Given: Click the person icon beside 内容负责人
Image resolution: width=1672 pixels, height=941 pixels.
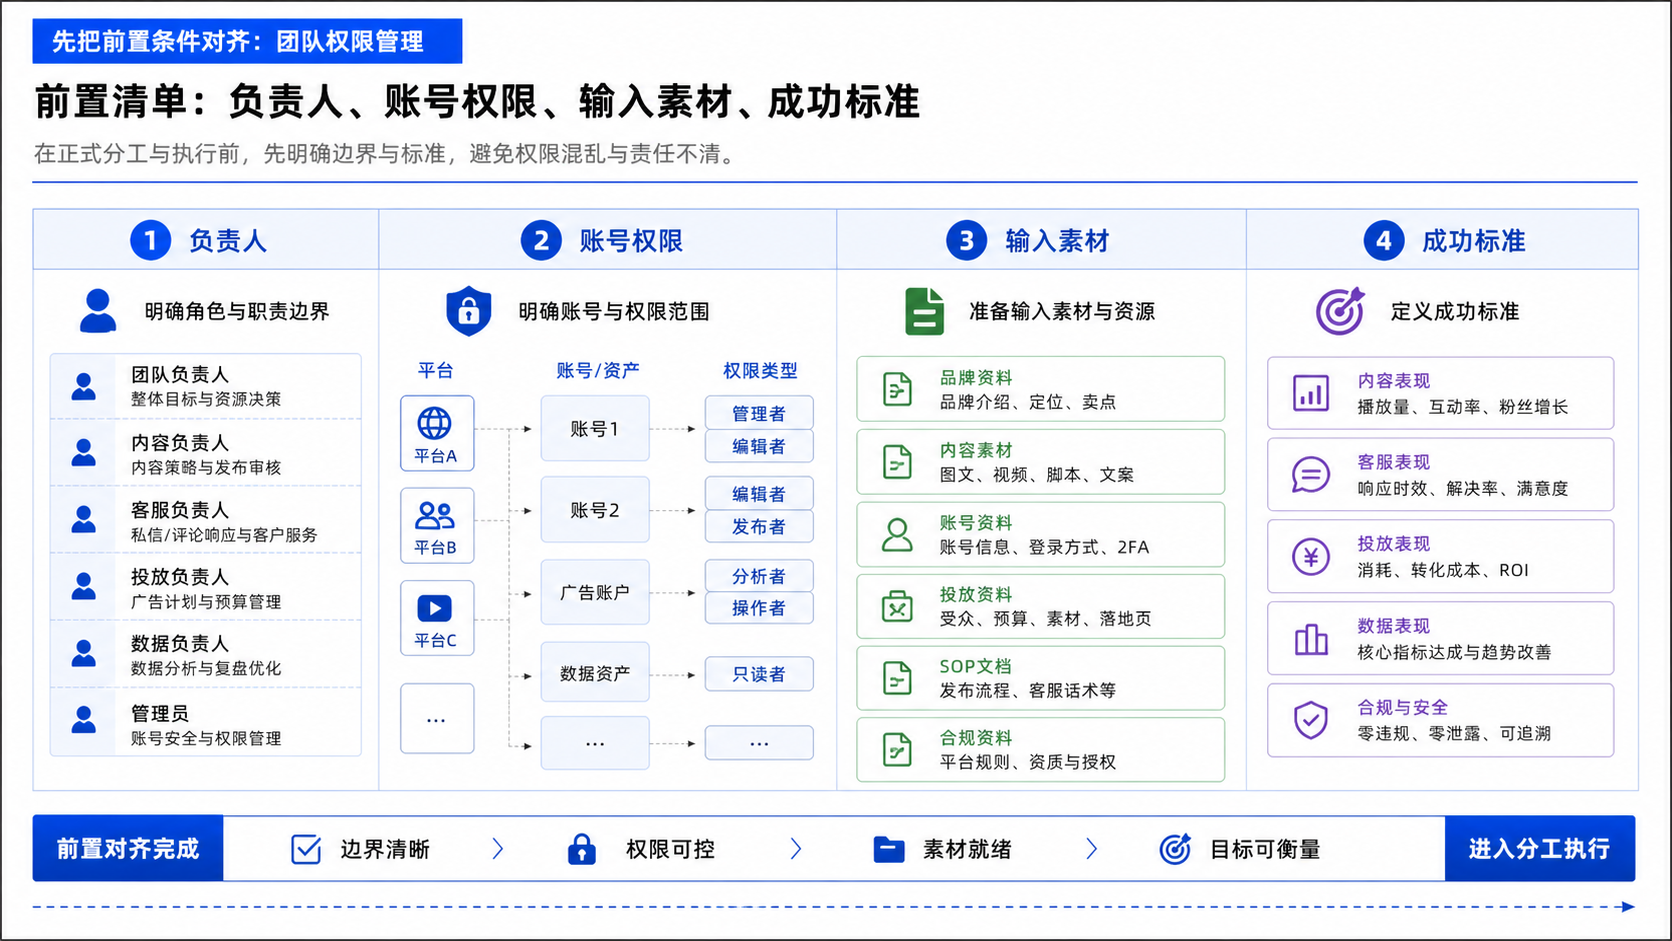Looking at the screenshot, I should pyautogui.click(x=84, y=453).
